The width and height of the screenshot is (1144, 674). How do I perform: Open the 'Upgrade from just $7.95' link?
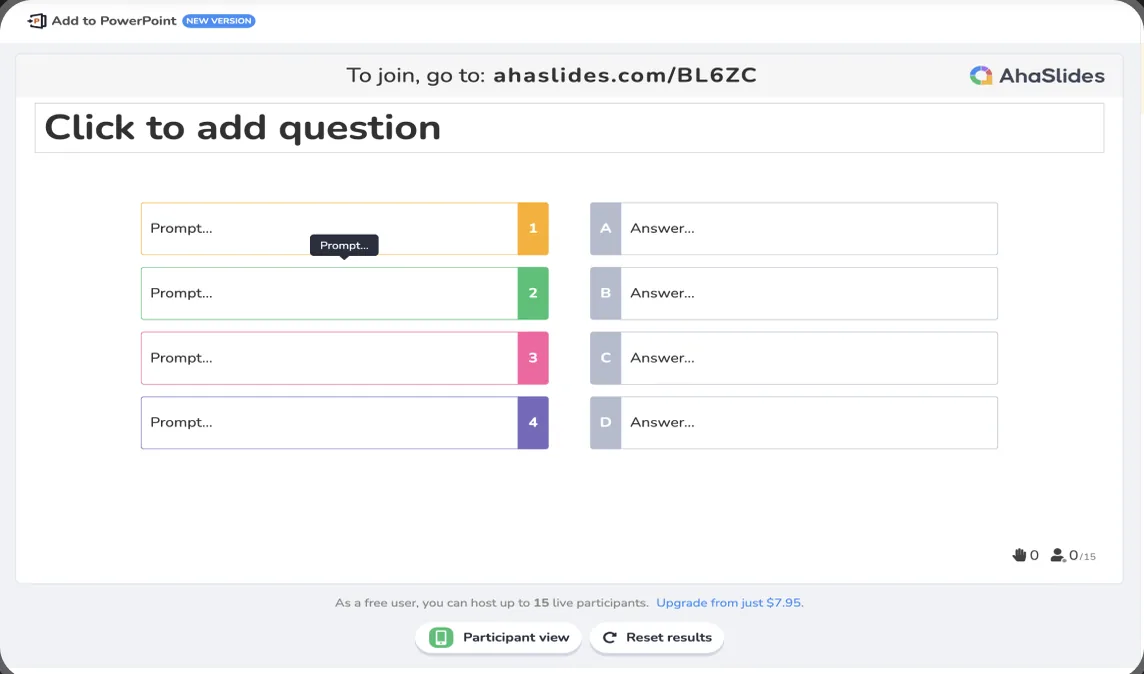(x=730, y=603)
